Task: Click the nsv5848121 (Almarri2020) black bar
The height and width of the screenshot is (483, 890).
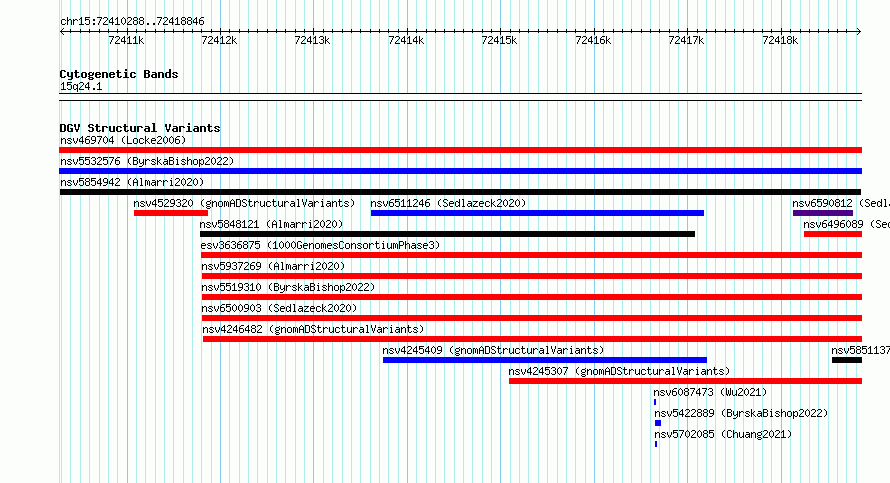Action: click(447, 234)
